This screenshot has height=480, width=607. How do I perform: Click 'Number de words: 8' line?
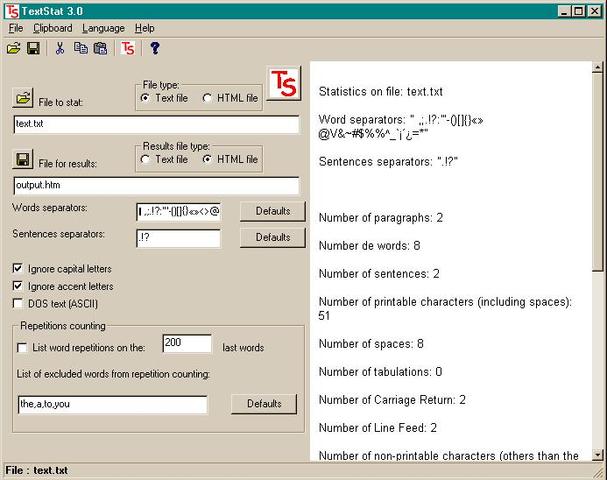[369, 246]
